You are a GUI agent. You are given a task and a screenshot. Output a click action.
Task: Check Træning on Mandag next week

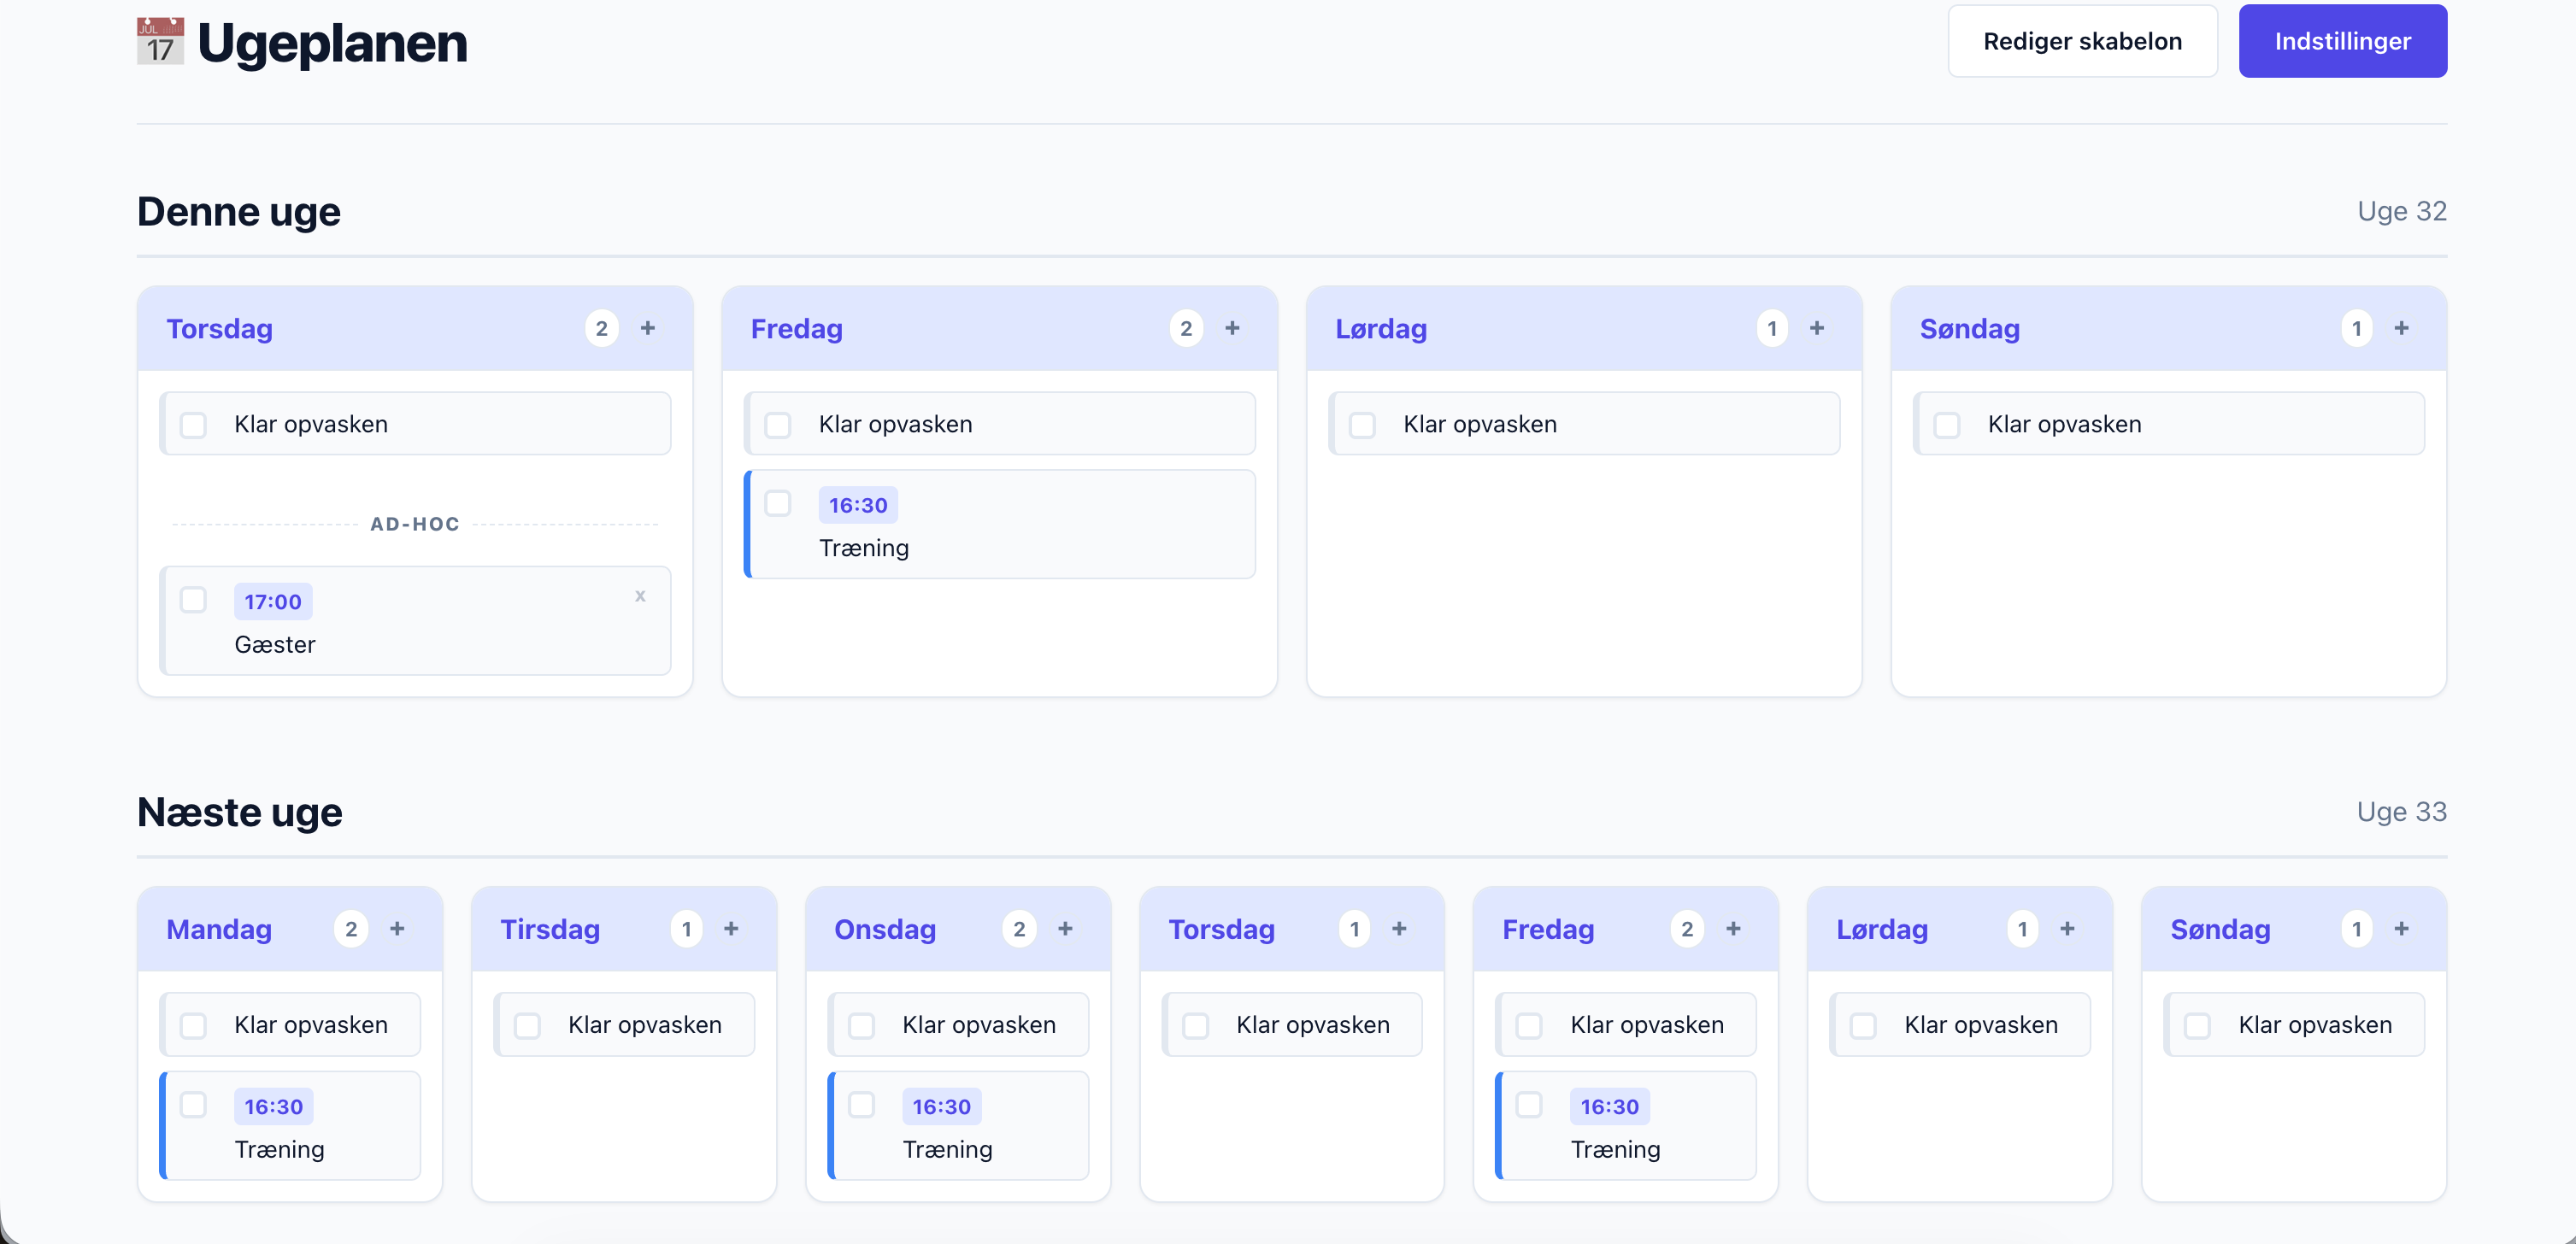[193, 1104]
